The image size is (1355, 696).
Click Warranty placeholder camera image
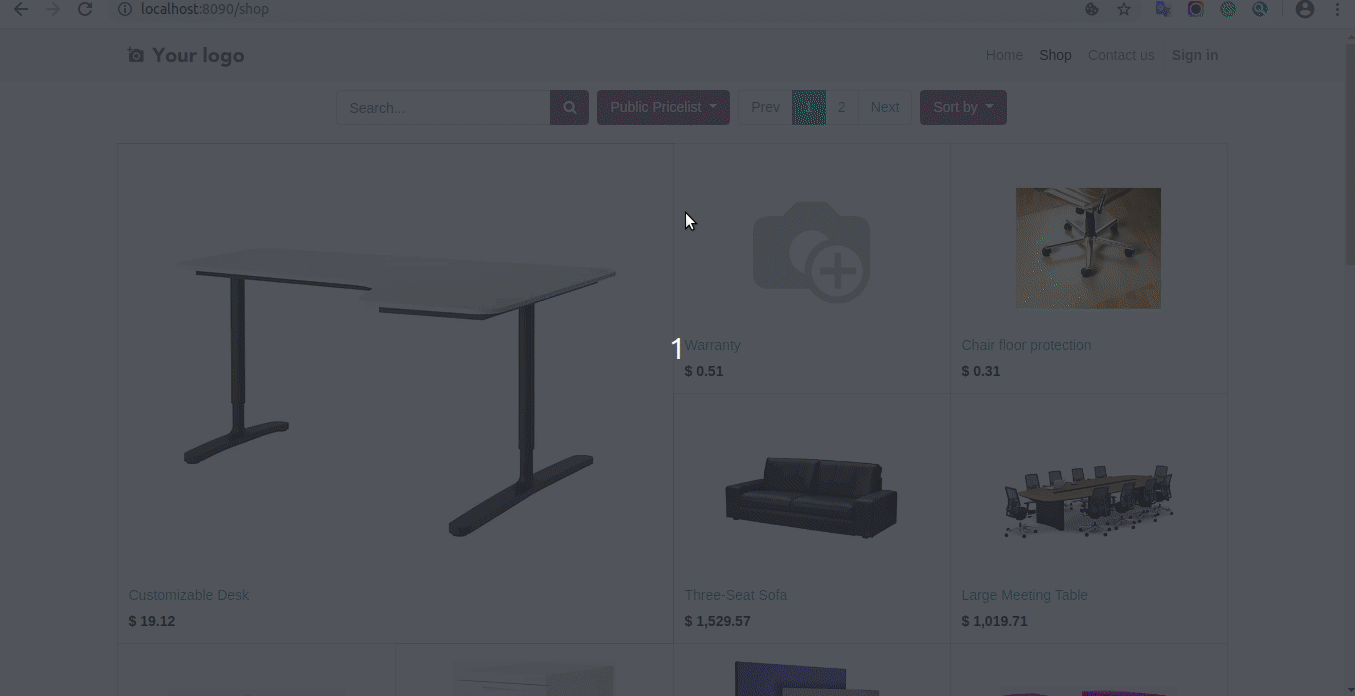coord(811,252)
